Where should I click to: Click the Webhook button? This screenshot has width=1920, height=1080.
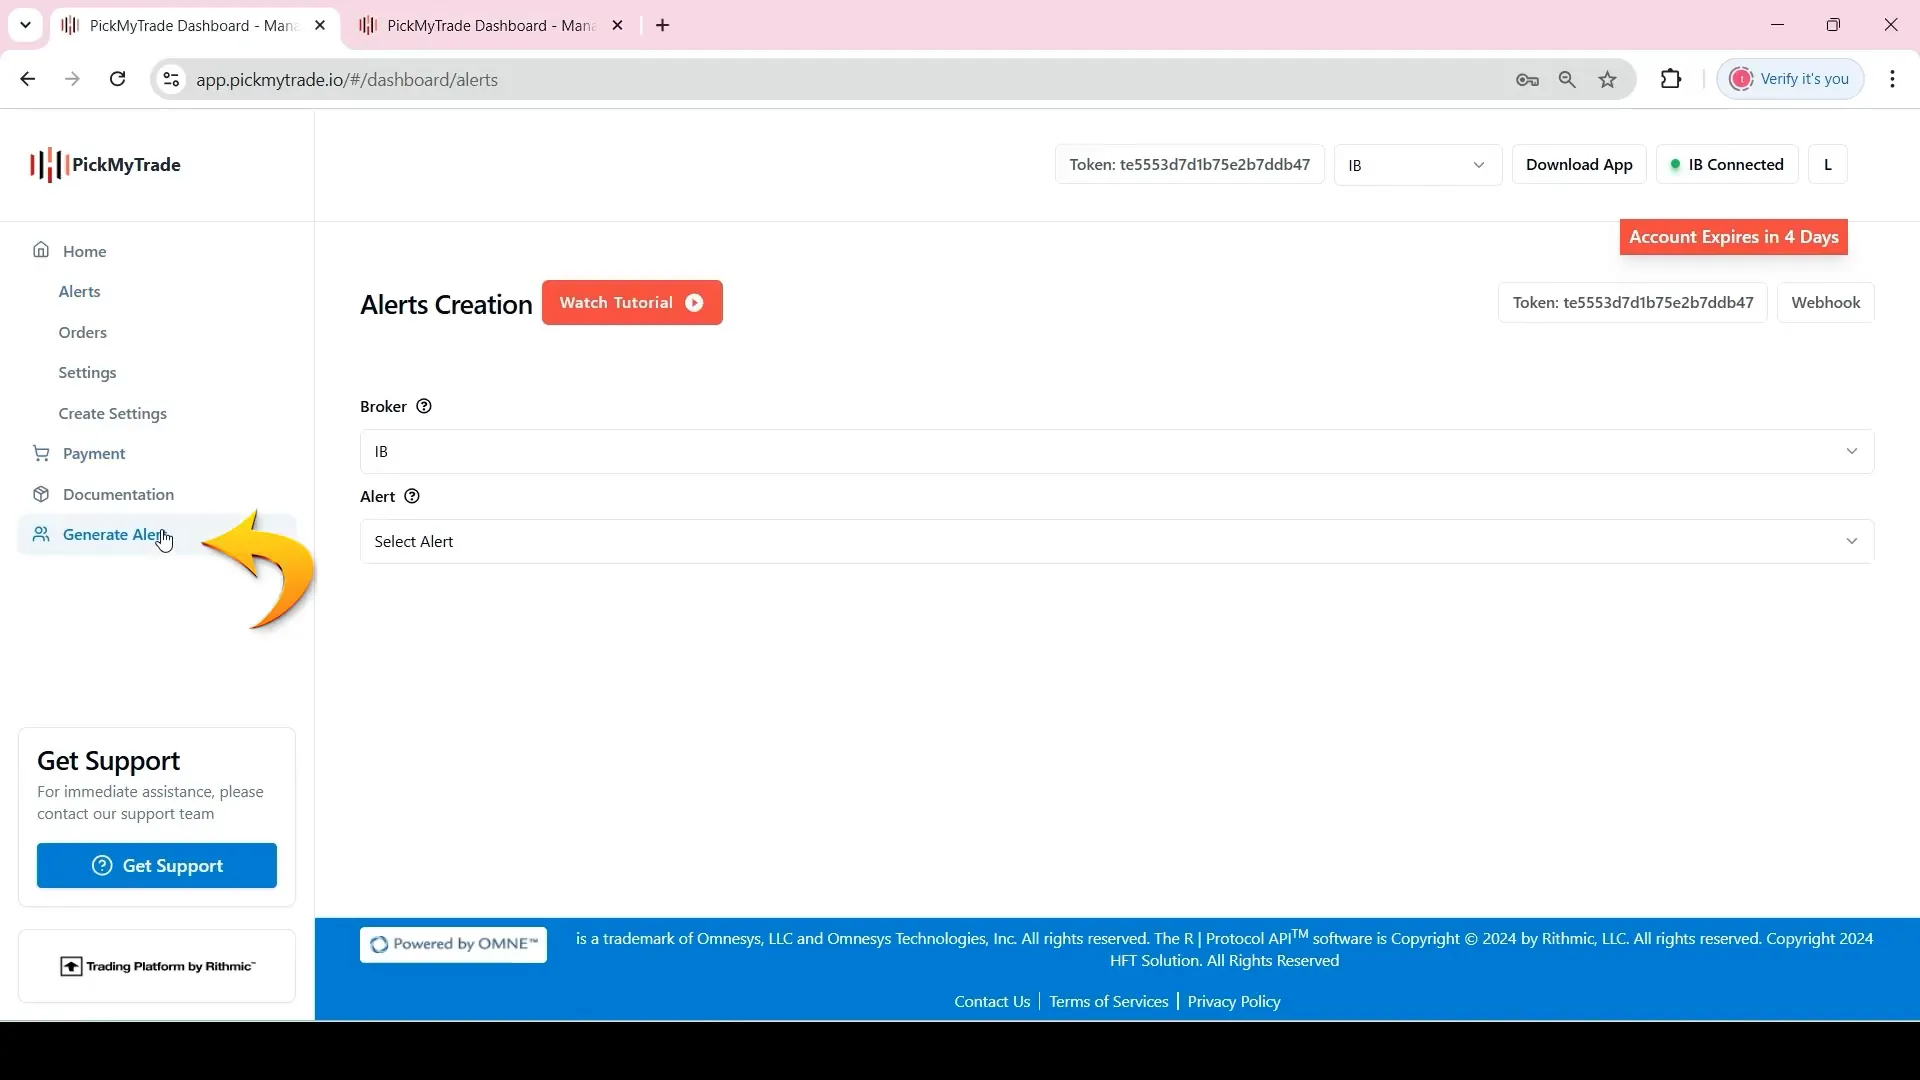click(x=1825, y=302)
